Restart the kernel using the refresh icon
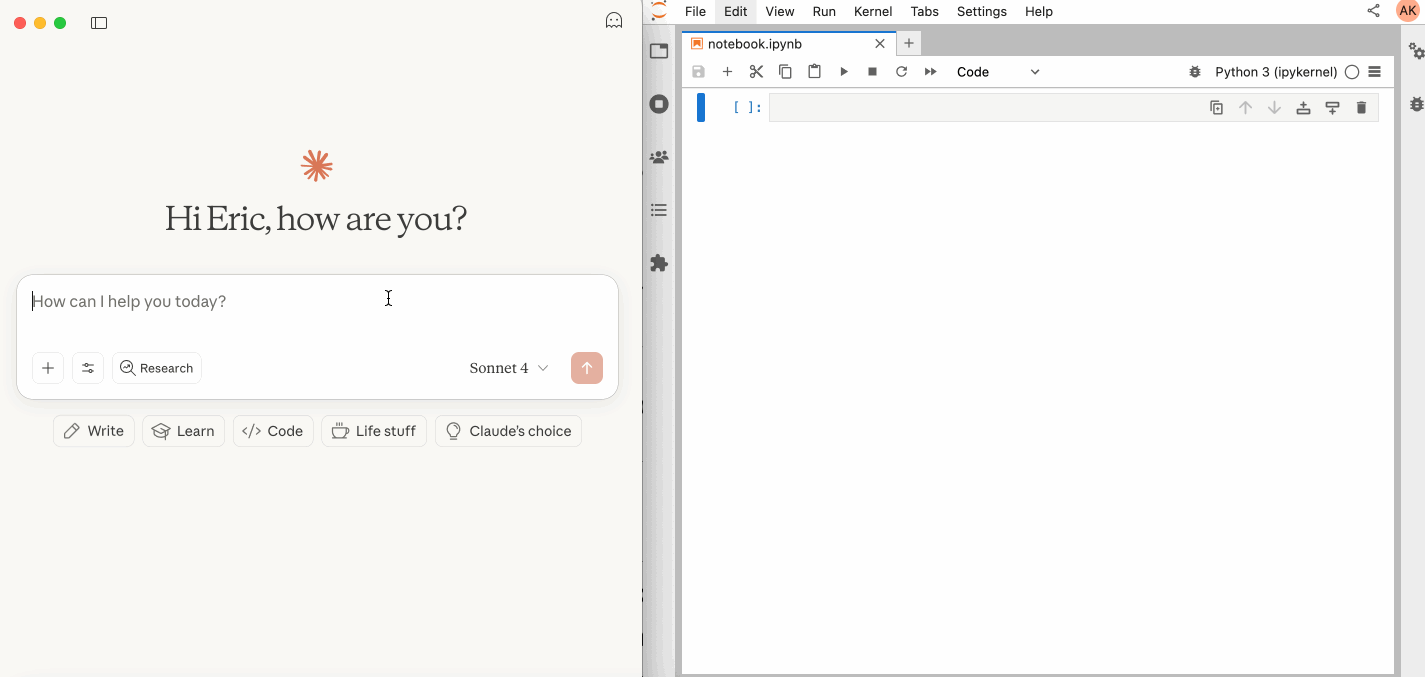Viewport: 1425px width, 677px height. pyautogui.click(x=901, y=71)
